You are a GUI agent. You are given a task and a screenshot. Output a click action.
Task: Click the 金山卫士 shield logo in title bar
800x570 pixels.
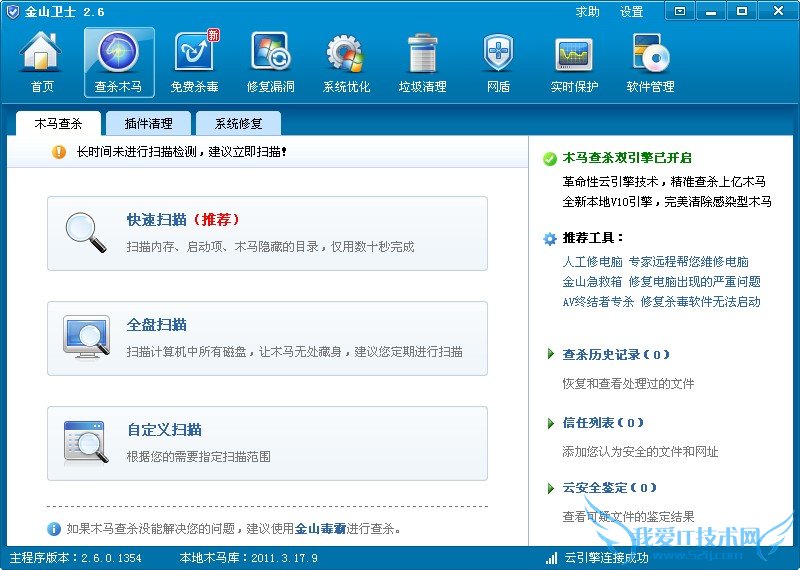[x=13, y=11]
